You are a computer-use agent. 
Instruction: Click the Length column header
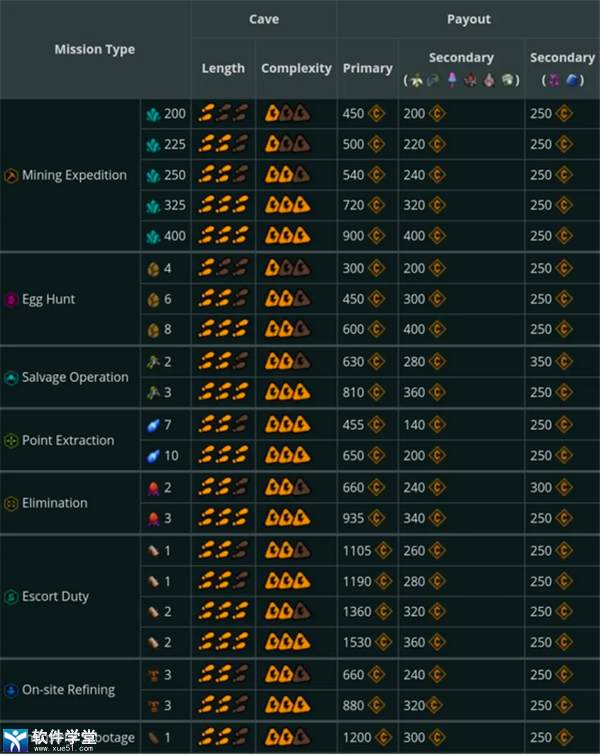tap(223, 68)
